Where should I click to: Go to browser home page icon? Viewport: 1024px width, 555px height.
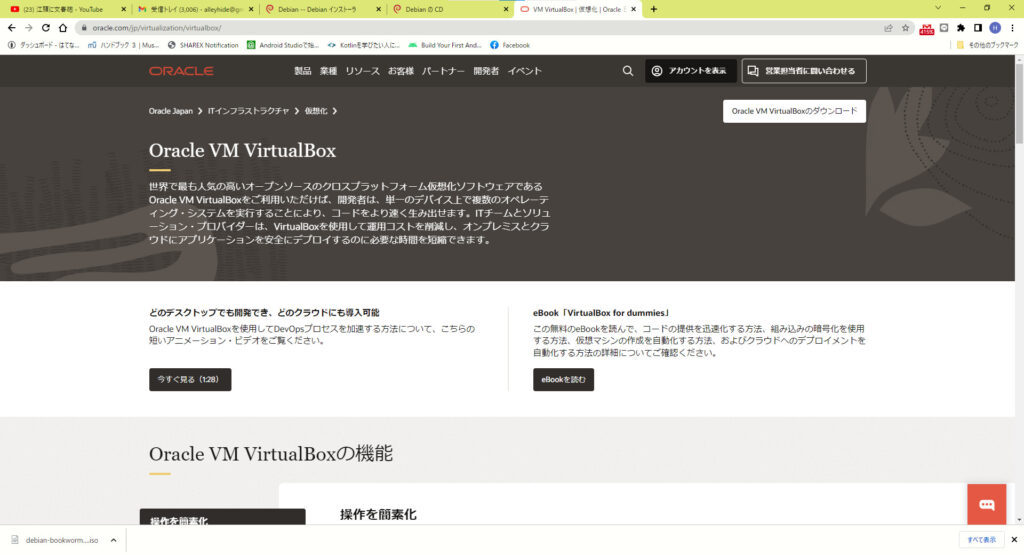63,27
